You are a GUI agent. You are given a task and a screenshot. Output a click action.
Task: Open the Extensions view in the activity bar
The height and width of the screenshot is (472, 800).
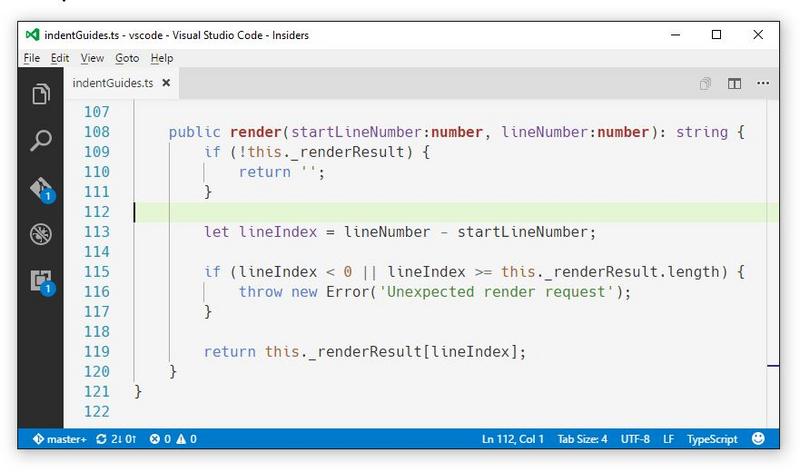(x=42, y=282)
